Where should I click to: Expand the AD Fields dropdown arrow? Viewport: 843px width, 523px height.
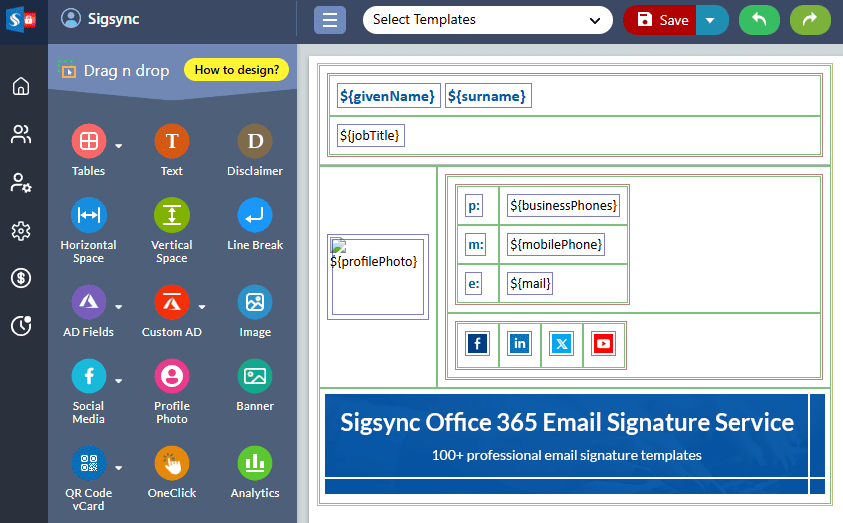coord(119,307)
